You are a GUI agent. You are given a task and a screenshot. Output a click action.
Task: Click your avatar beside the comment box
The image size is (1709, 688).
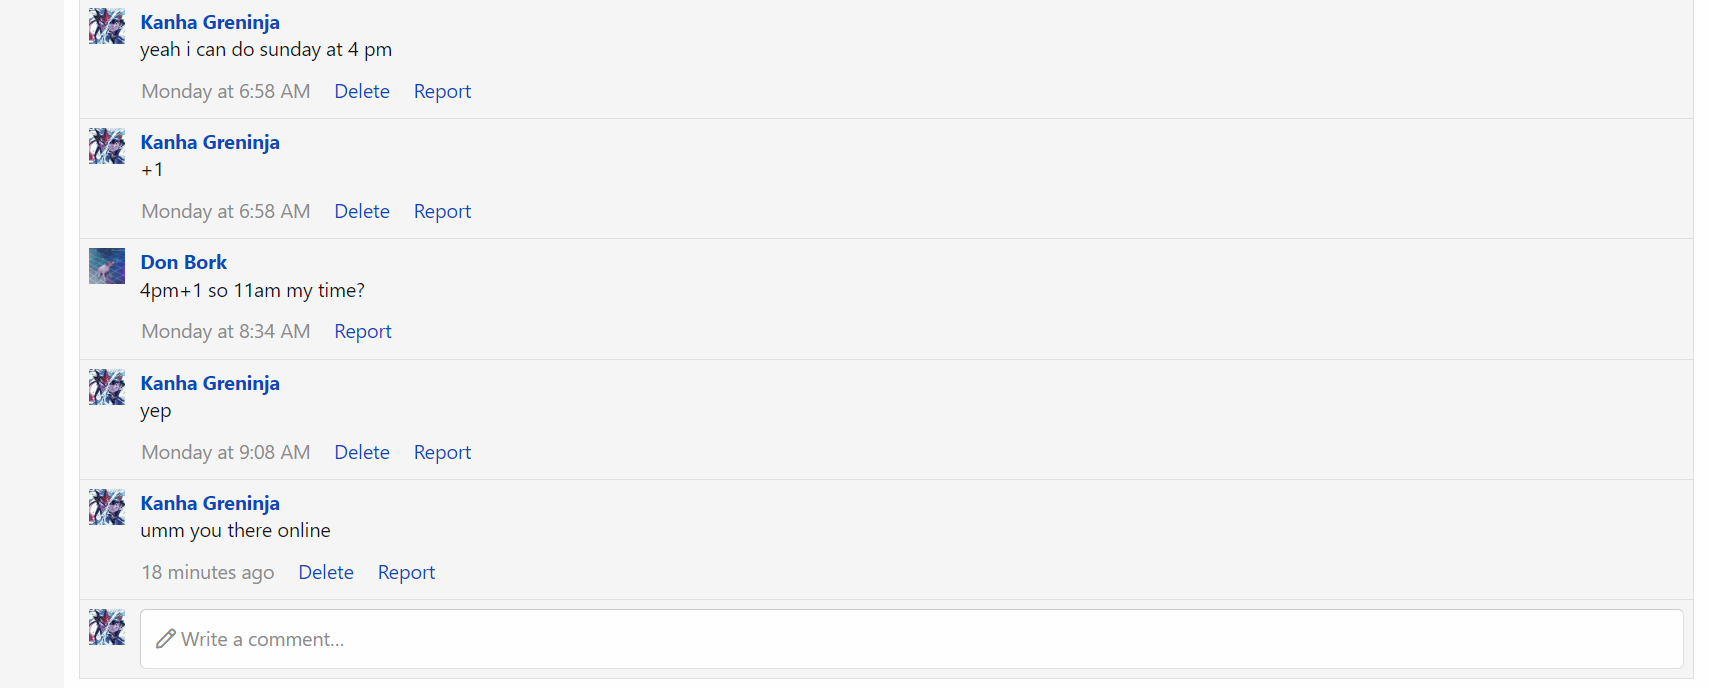[x=107, y=627]
